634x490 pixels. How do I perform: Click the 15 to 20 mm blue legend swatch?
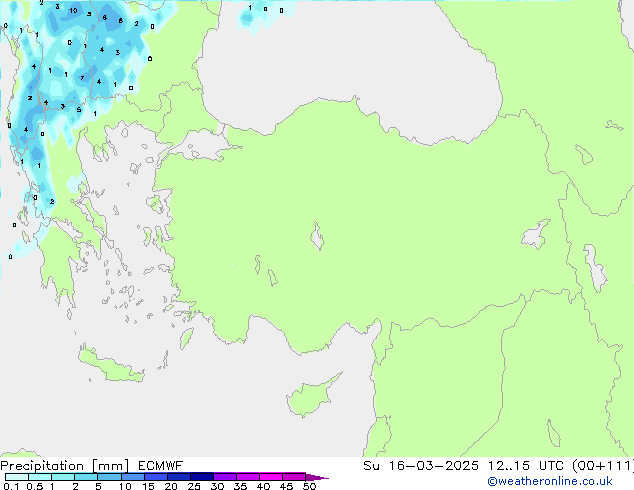156,477
